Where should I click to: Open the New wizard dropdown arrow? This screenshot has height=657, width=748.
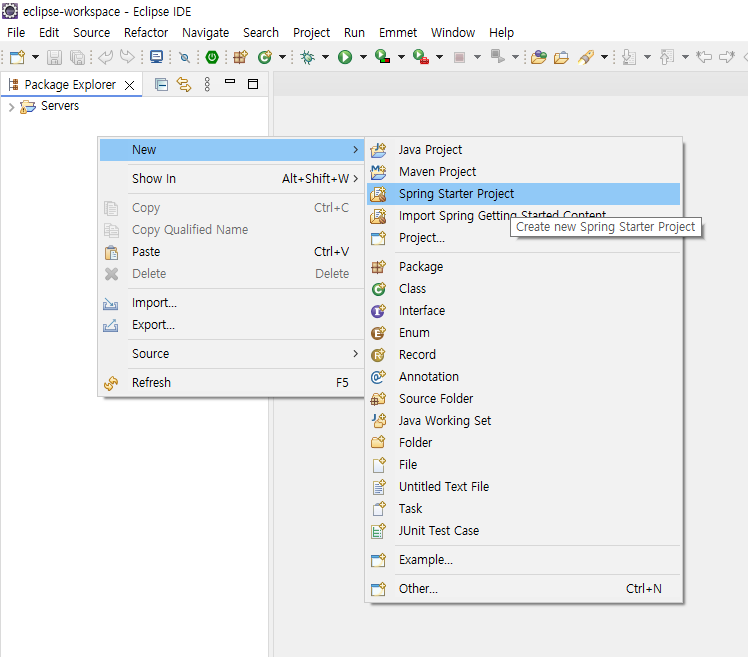pyautogui.click(x=35, y=57)
